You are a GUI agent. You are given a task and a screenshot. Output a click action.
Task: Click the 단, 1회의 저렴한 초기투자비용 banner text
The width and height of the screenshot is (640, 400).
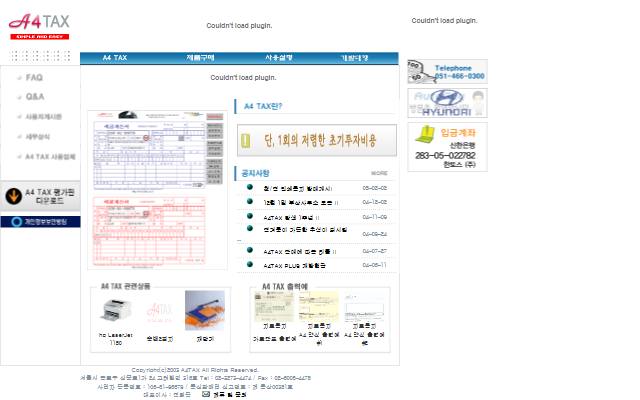[320, 141]
